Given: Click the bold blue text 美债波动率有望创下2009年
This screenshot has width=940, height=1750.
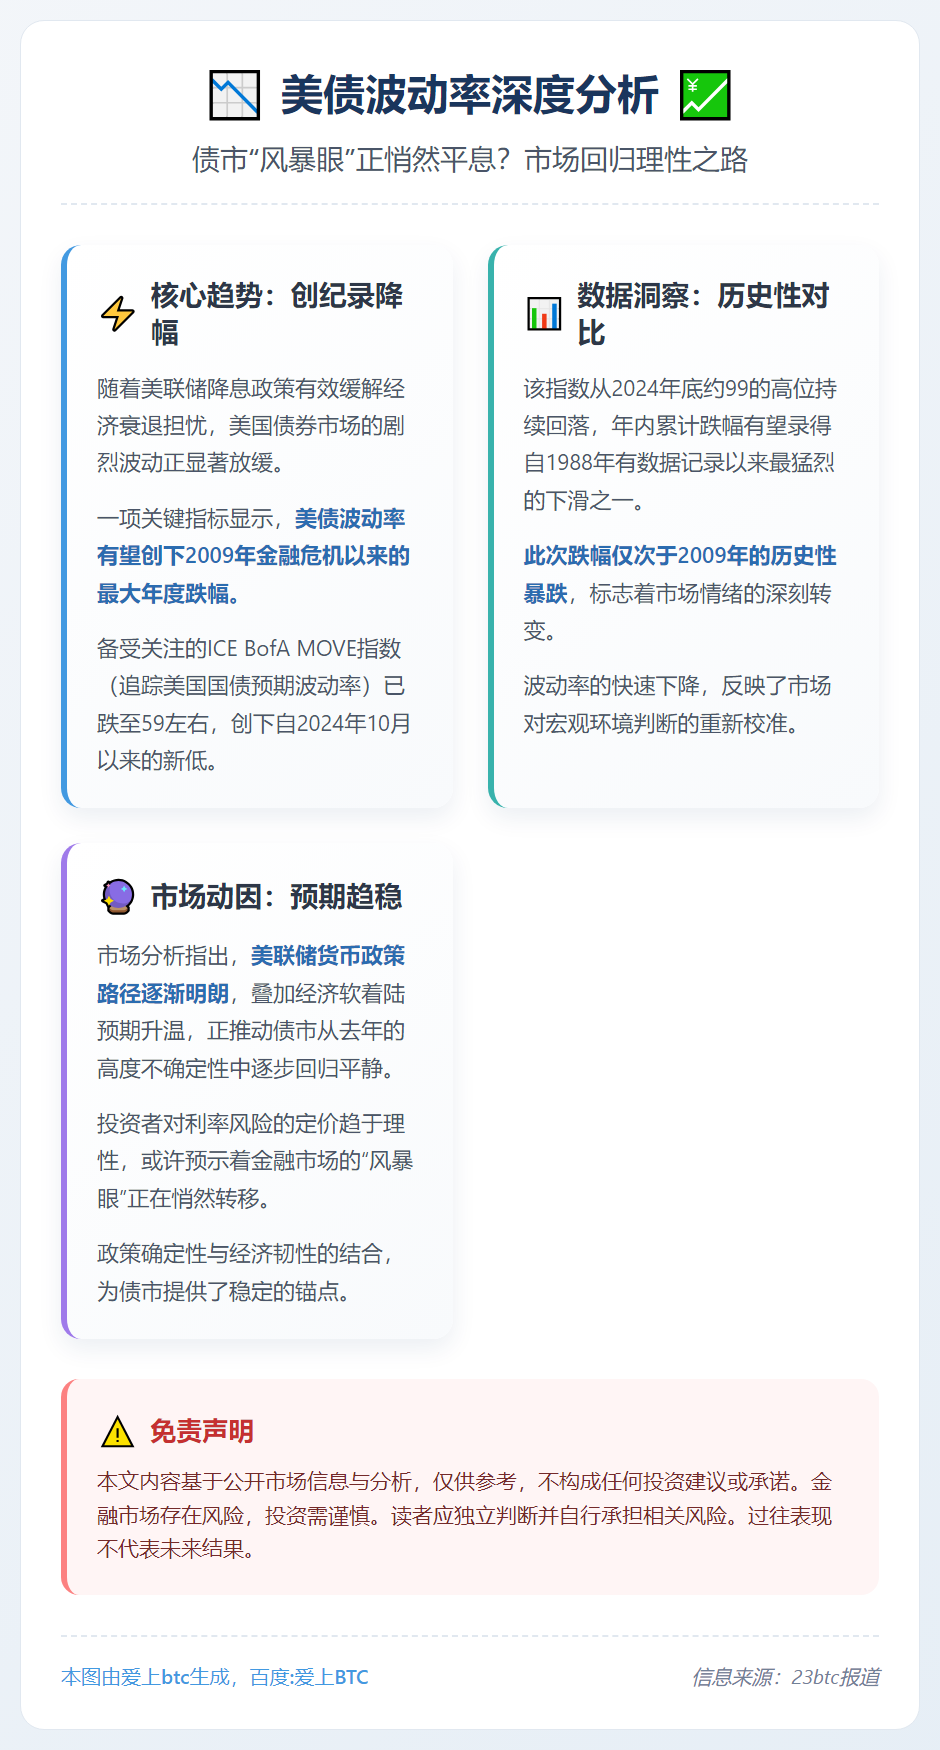Looking at the screenshot, I should click(253, 556).
